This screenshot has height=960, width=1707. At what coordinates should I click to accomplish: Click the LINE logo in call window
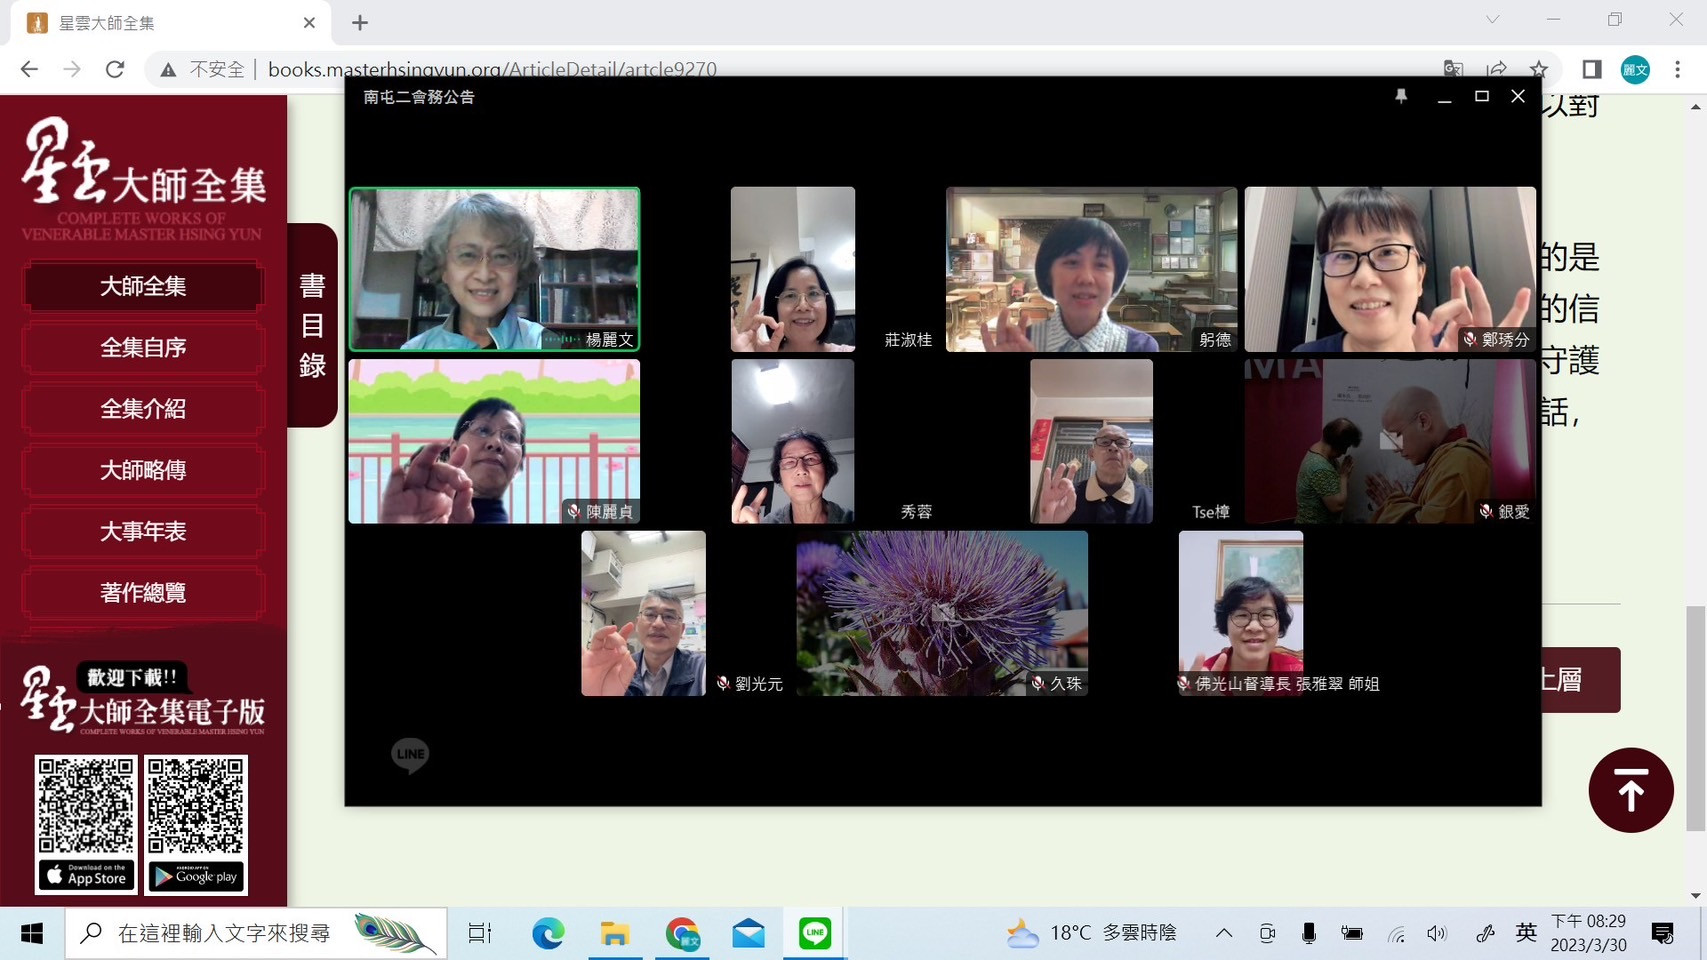[x=410, y=755]
